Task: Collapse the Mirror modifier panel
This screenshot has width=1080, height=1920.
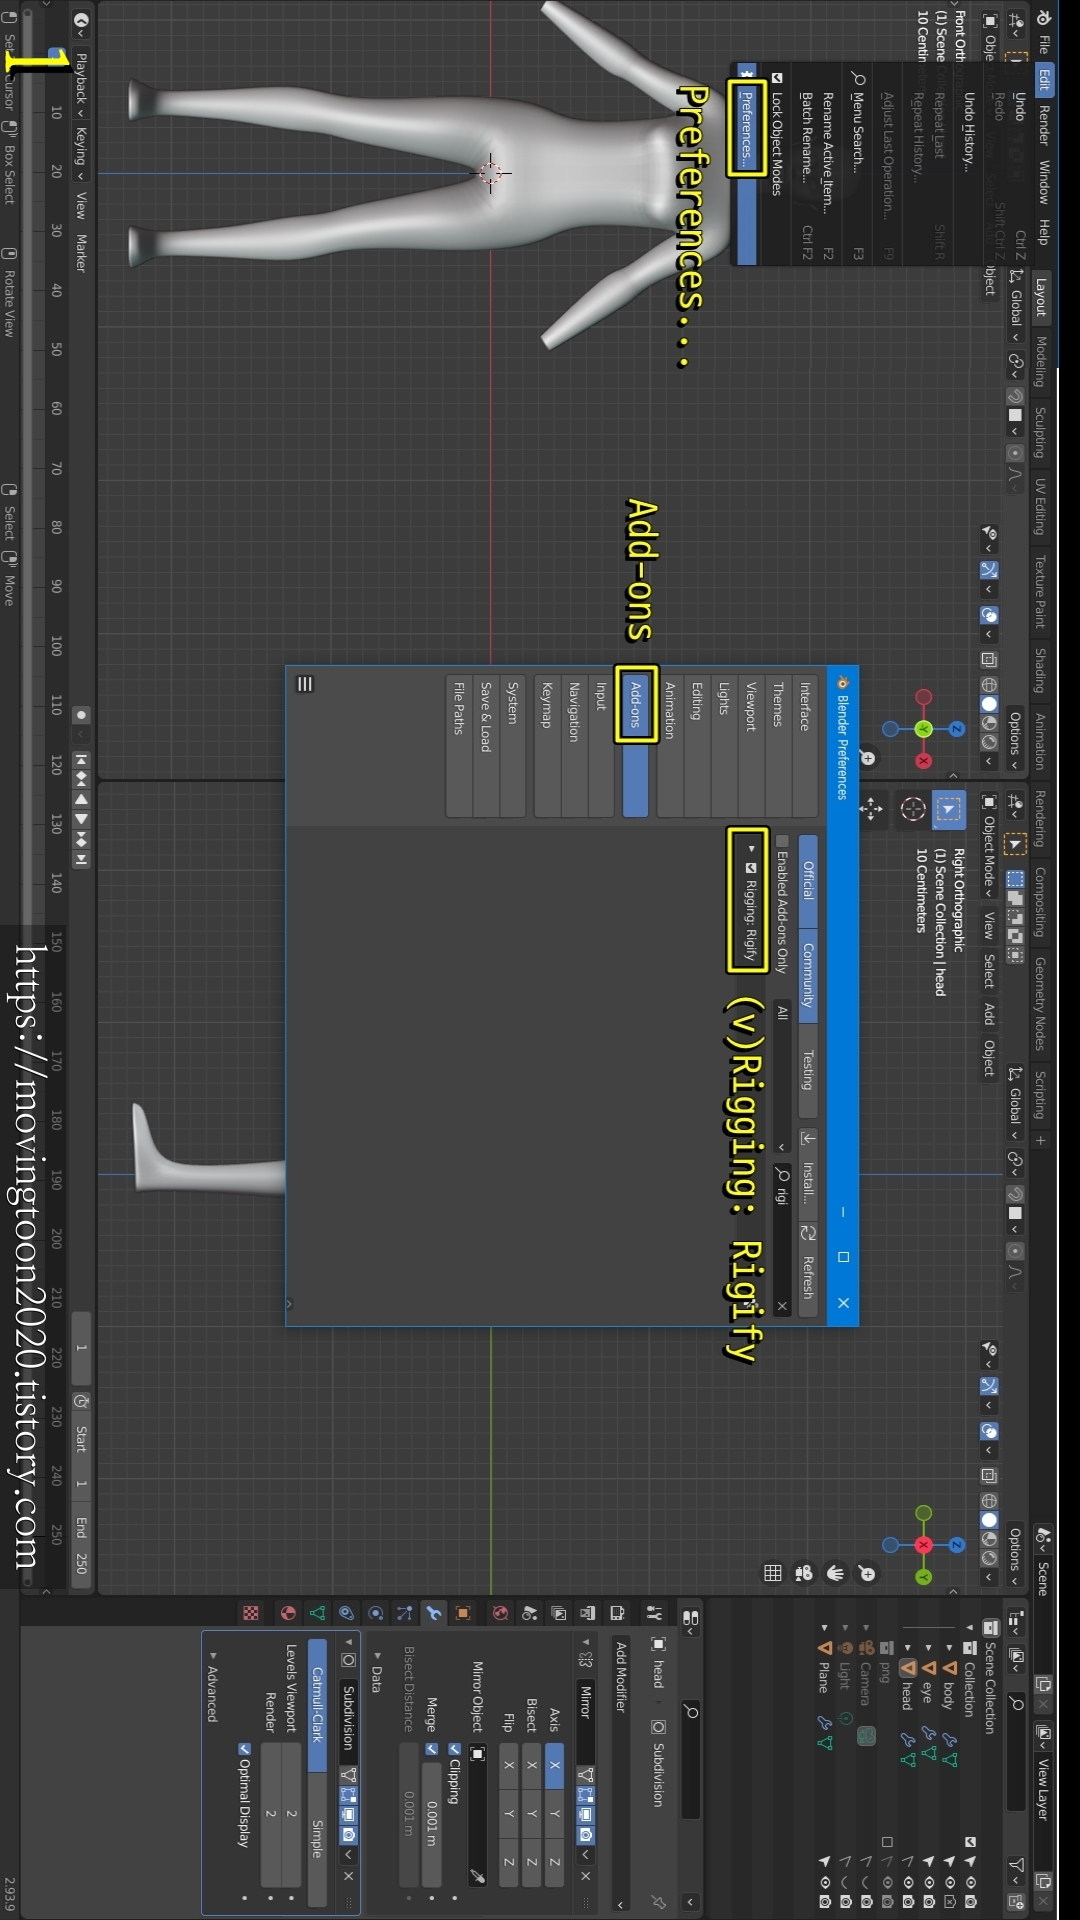Action: (586, 1641)
